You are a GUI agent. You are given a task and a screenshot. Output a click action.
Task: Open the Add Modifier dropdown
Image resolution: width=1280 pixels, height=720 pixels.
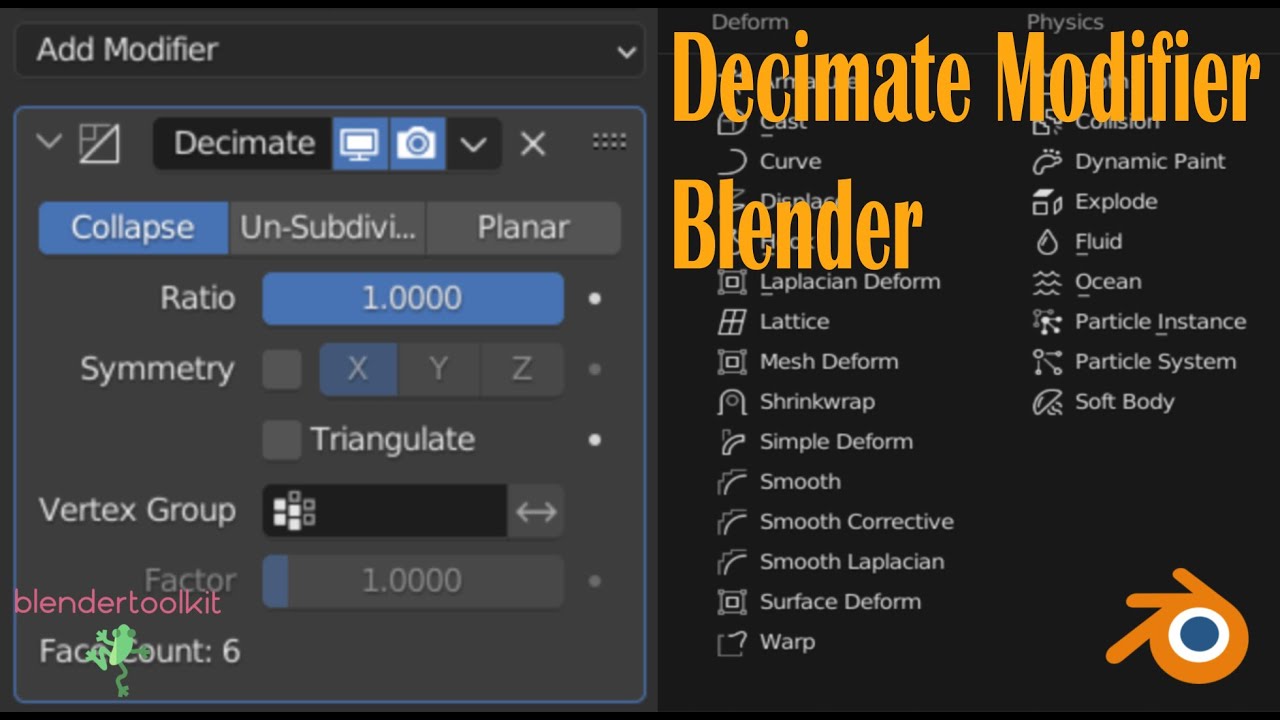click(x=329, y=50)
